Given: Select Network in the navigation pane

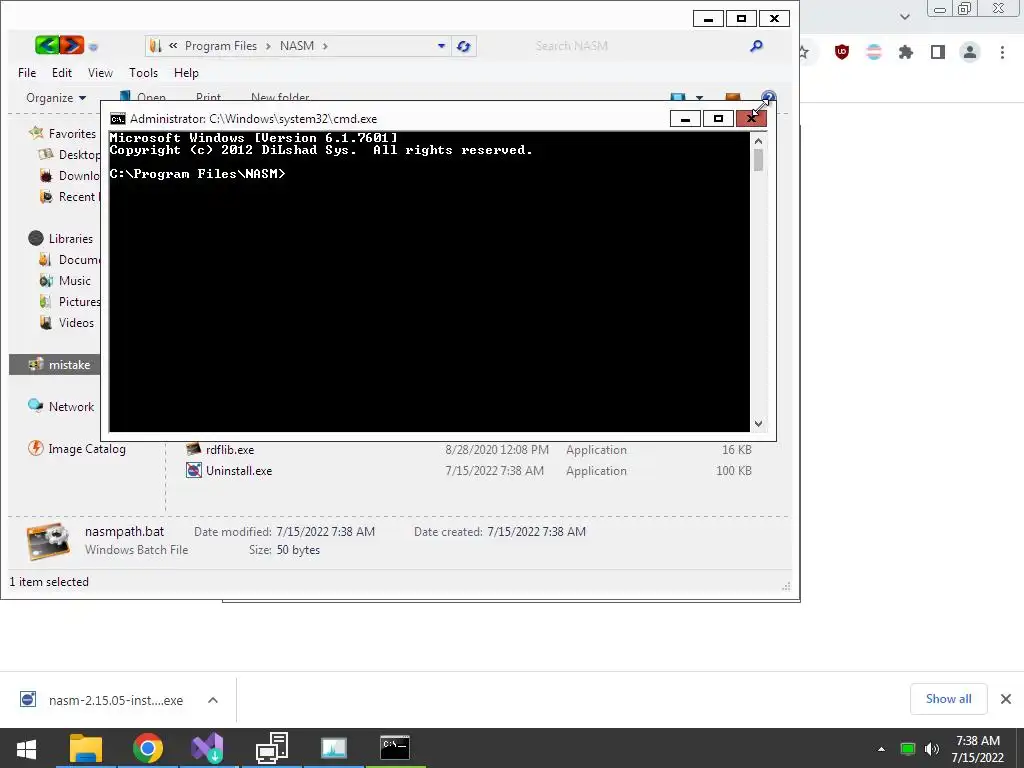Looking at the screenshot, I should pyautogui.click(x=71, y=406).
